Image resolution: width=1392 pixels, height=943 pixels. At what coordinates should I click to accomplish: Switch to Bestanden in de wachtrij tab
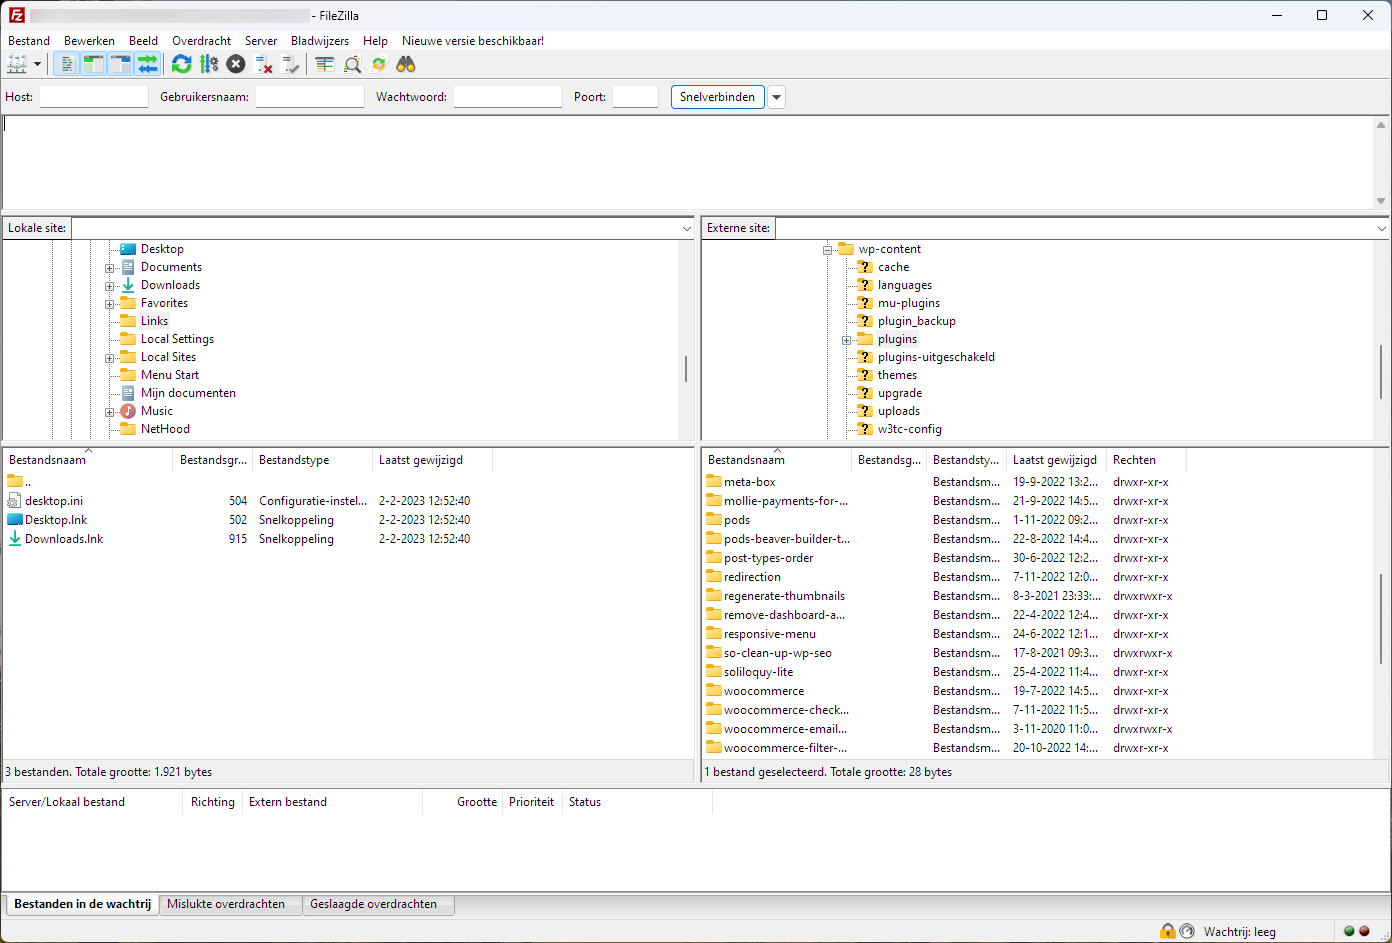[x=82, y=904]
